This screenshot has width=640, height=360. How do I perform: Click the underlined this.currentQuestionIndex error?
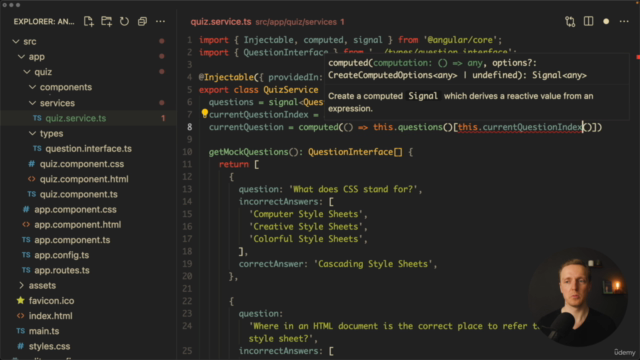[x=520, y=127]
